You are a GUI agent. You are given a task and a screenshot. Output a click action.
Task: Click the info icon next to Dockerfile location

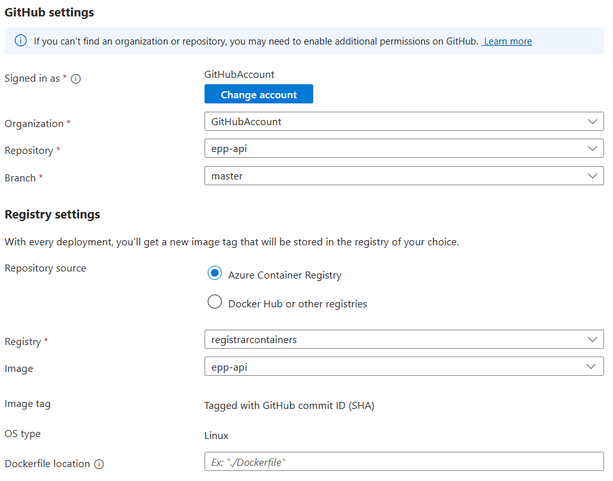point(99,464)
